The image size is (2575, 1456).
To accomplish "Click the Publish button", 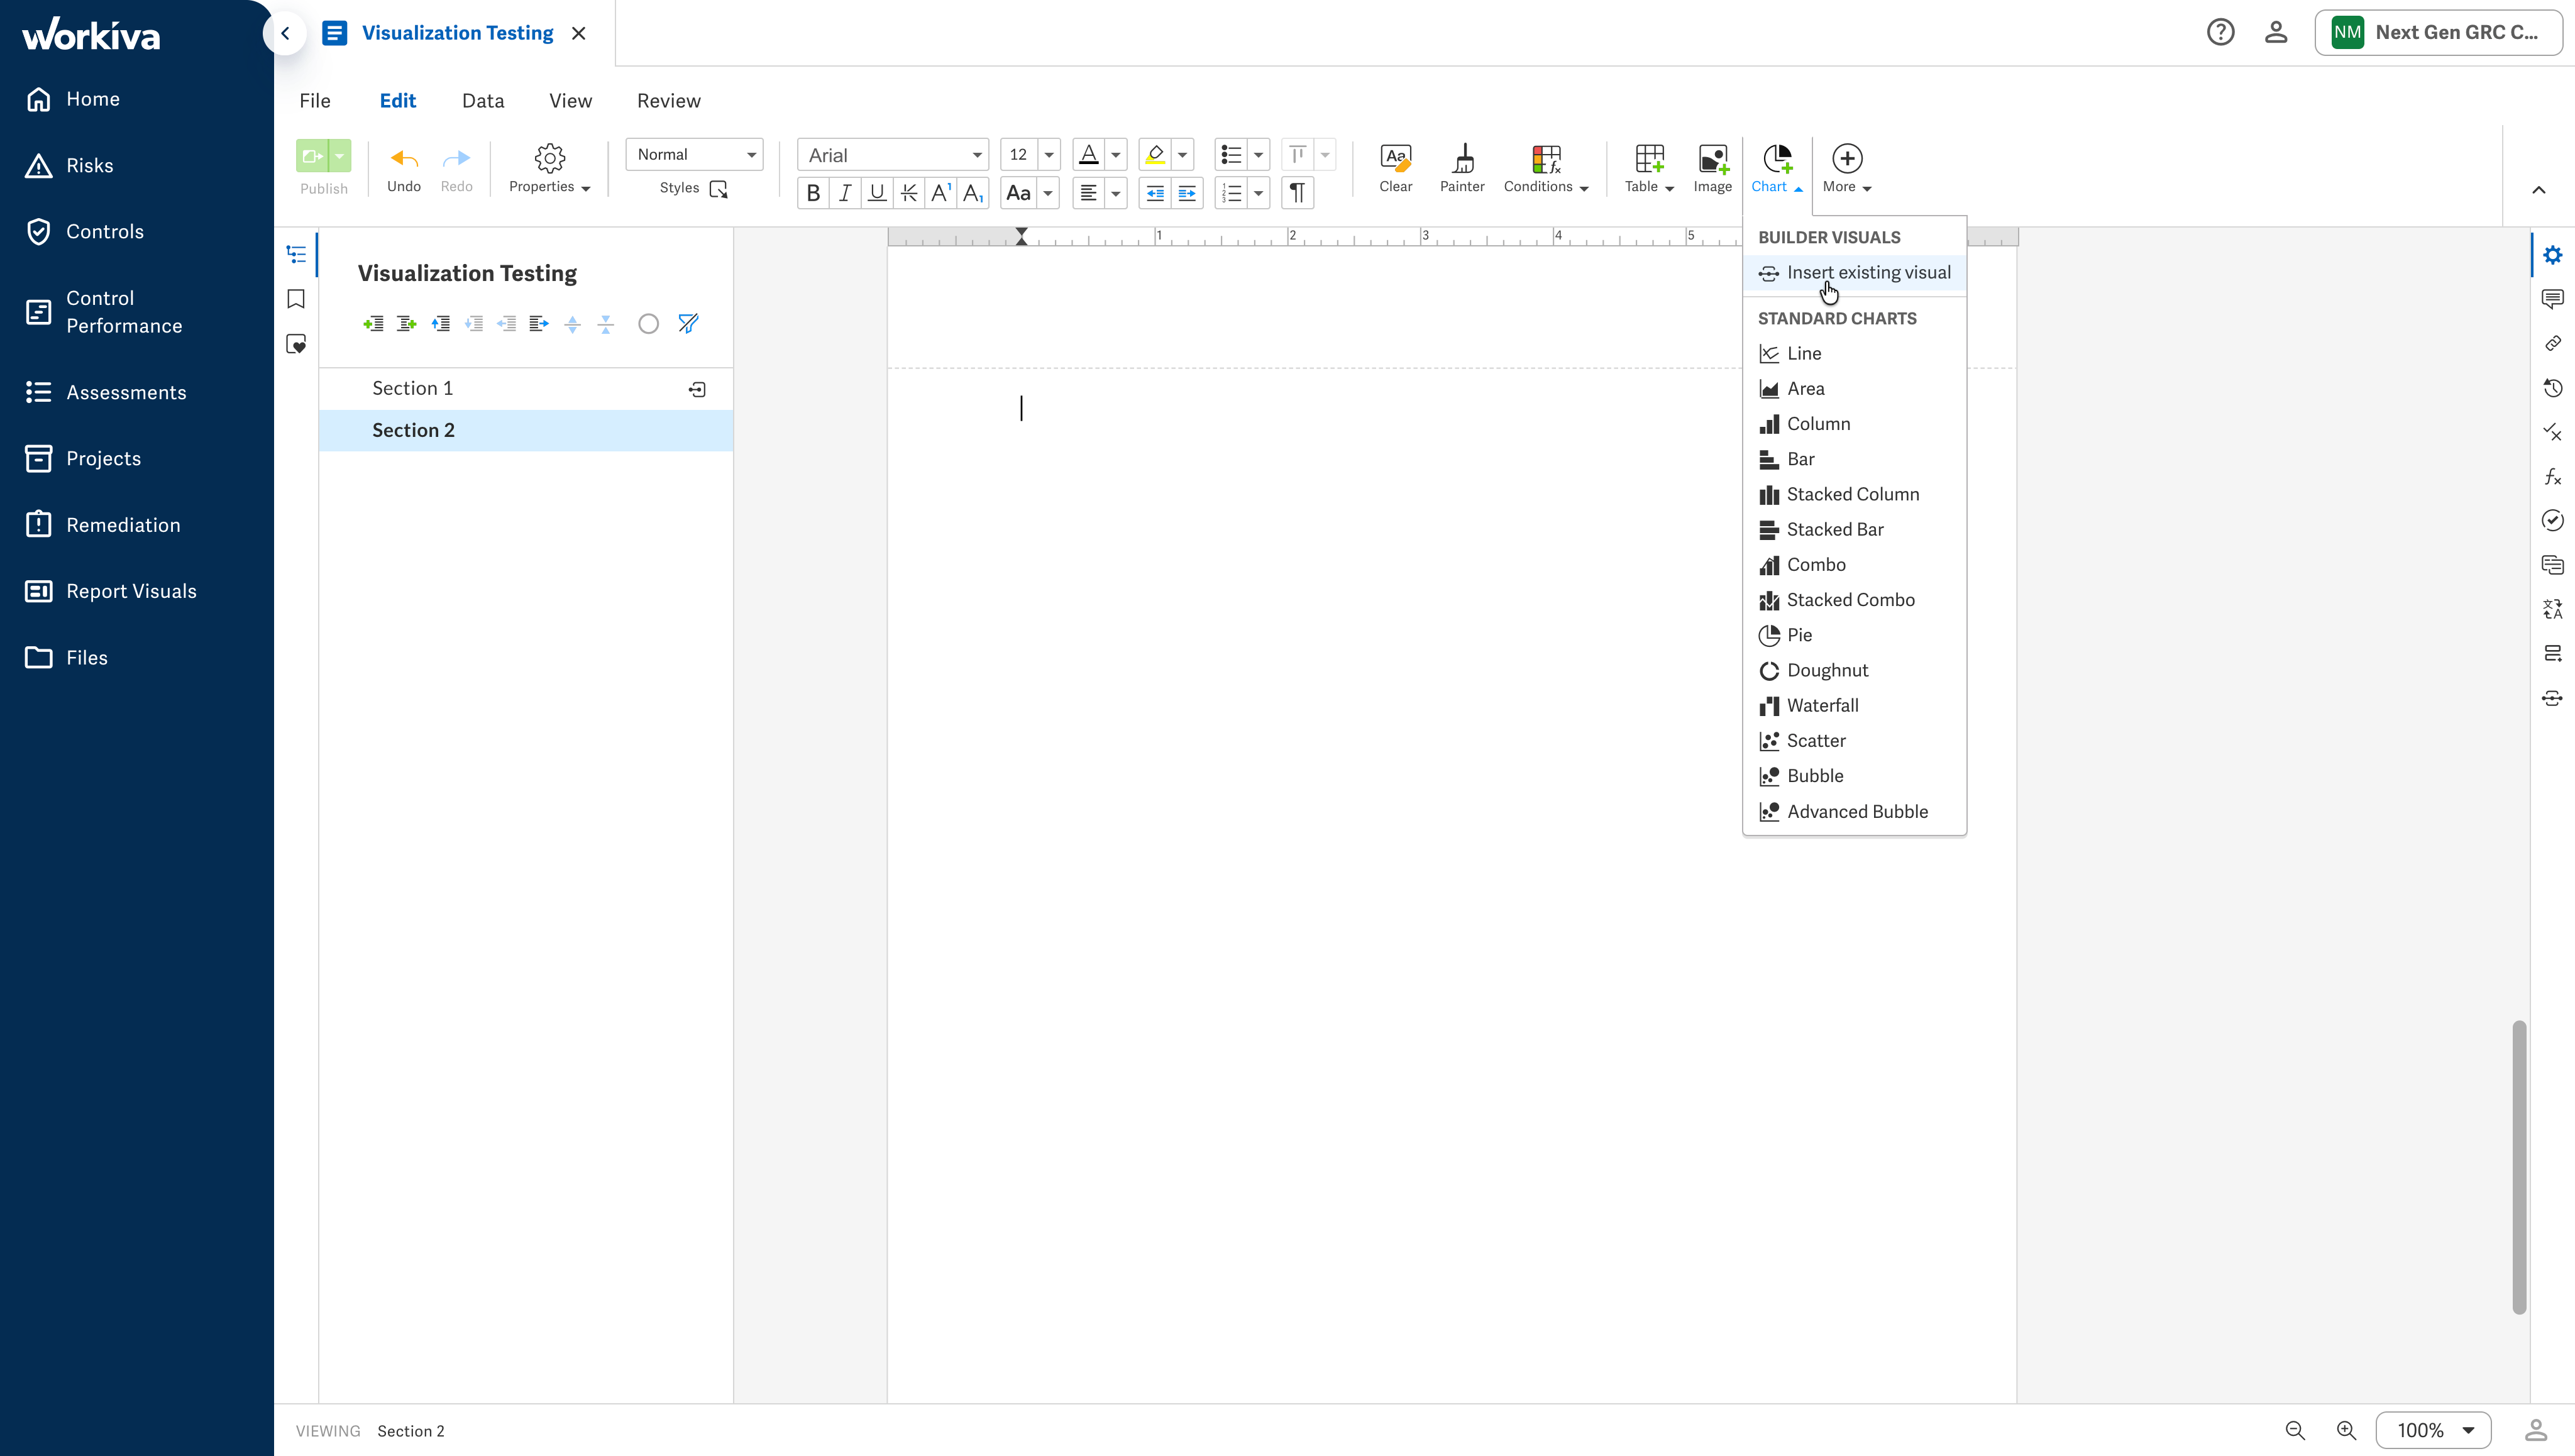I will tap(313, 156).
